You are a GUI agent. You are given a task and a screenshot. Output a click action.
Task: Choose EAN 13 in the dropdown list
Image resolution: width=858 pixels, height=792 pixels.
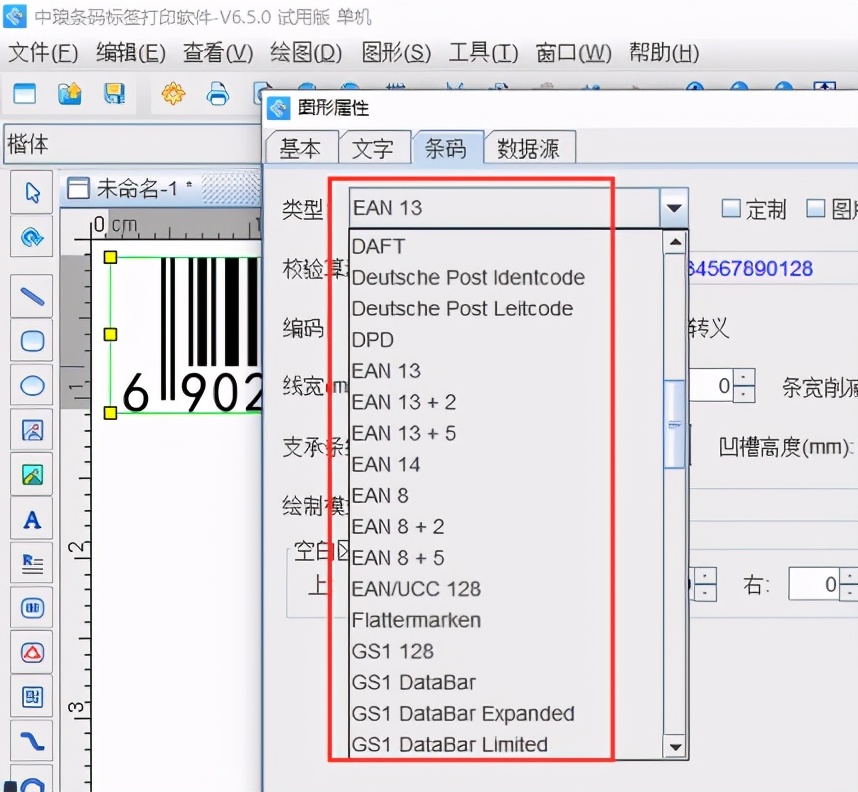506,371
